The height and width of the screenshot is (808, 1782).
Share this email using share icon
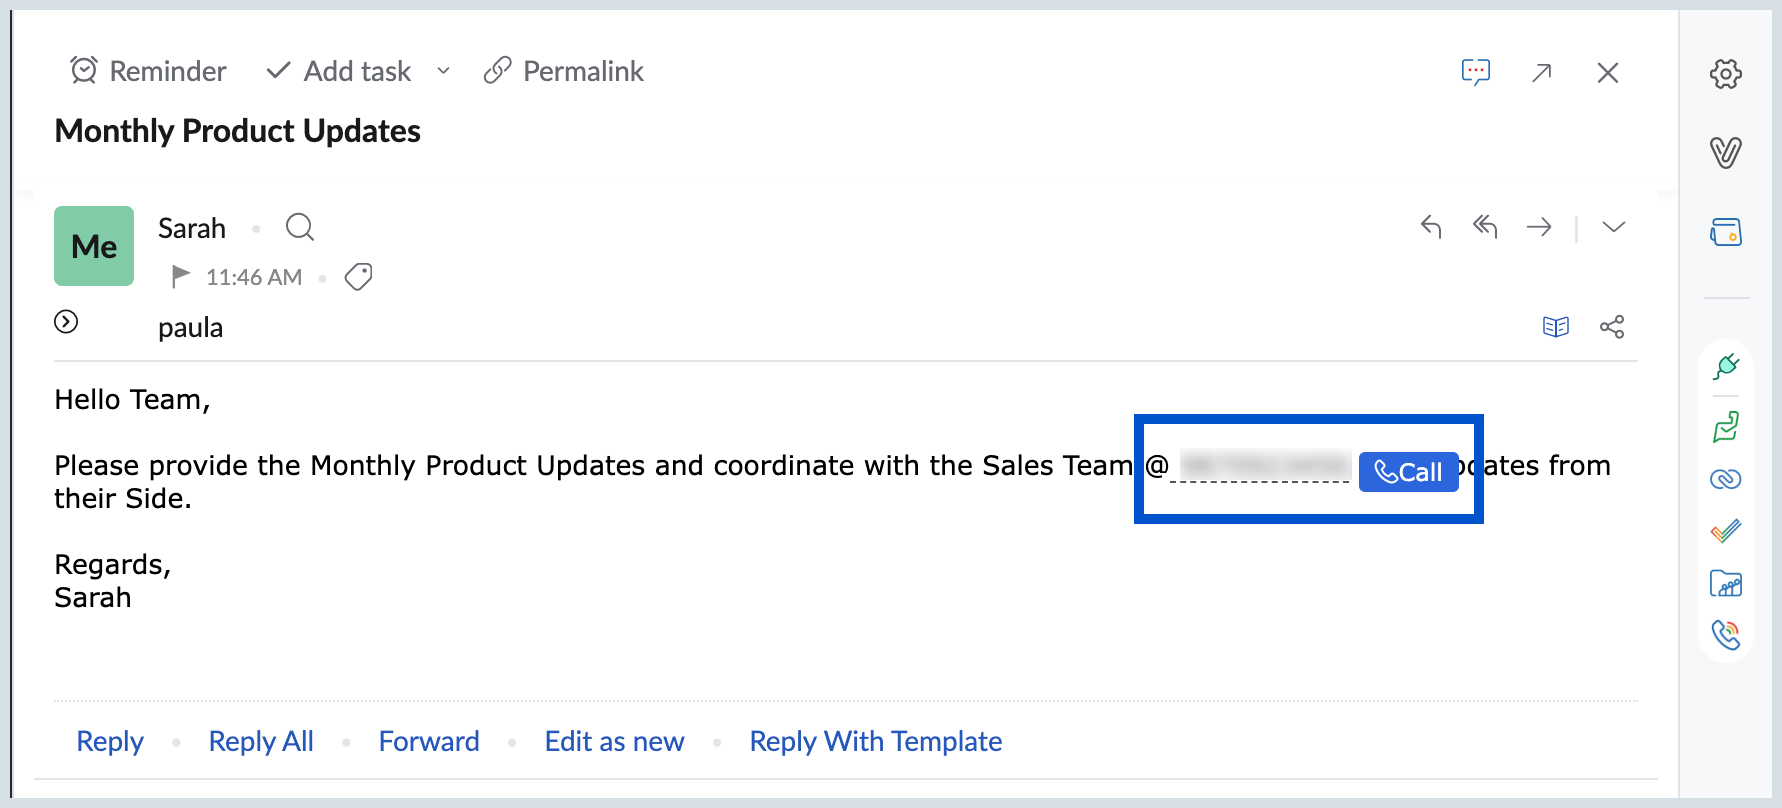click(x=1612, y=327)
